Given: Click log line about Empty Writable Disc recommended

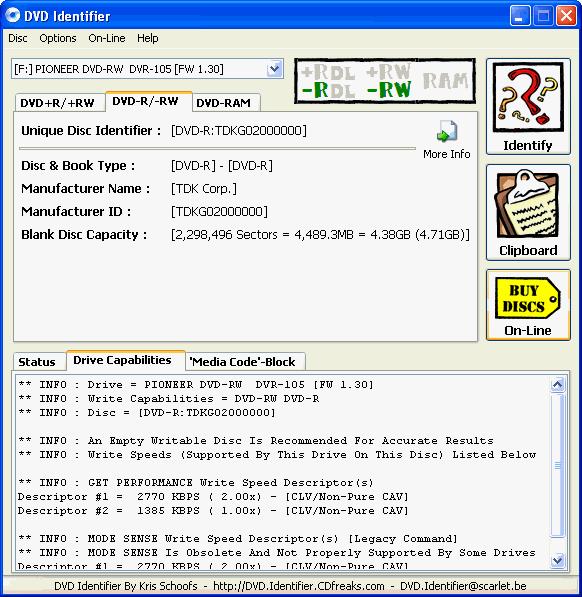Looking at the screenshot, I should [x=256, y=441].
